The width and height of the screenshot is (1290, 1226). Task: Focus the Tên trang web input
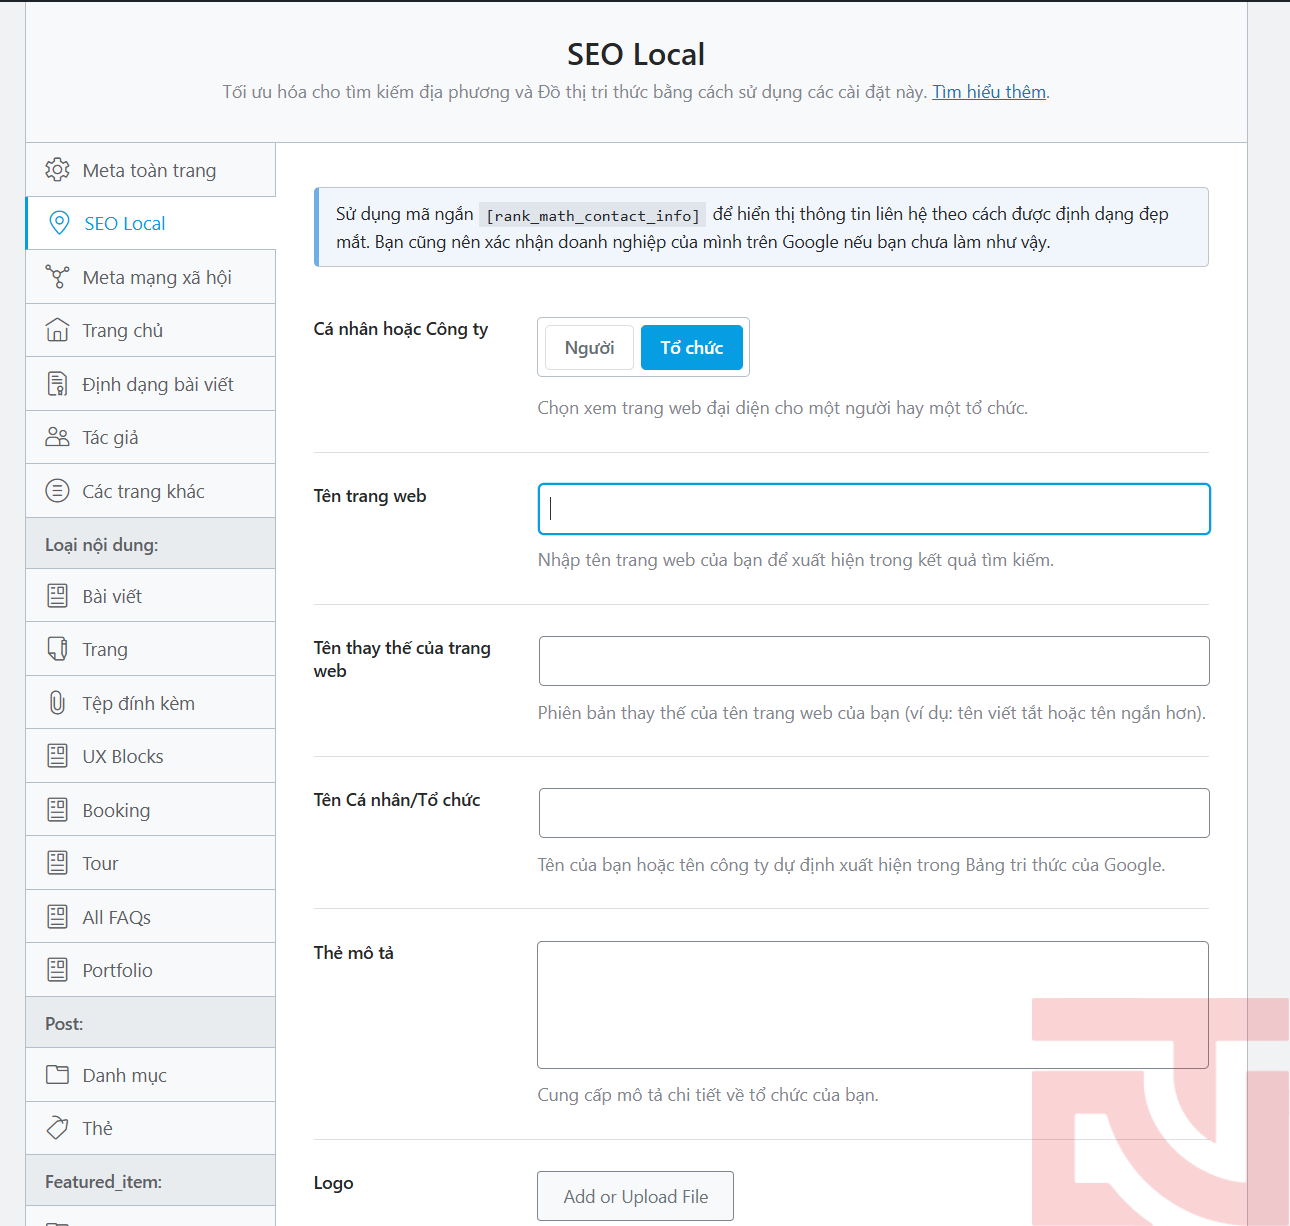[874, 509]
